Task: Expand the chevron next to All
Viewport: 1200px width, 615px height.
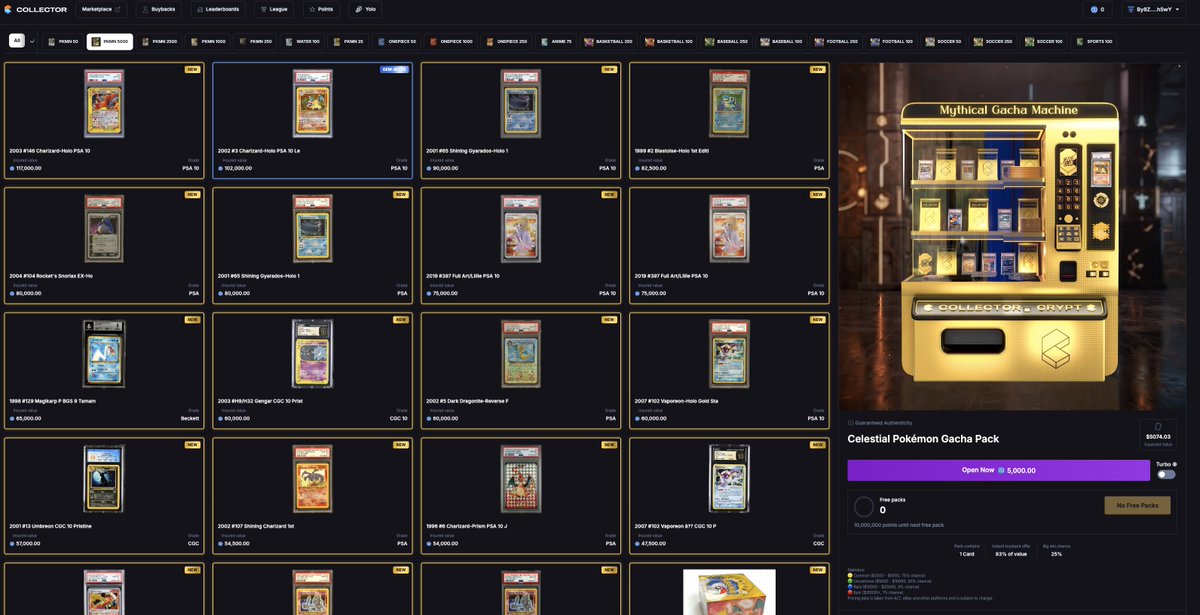Action: (33, 41)
